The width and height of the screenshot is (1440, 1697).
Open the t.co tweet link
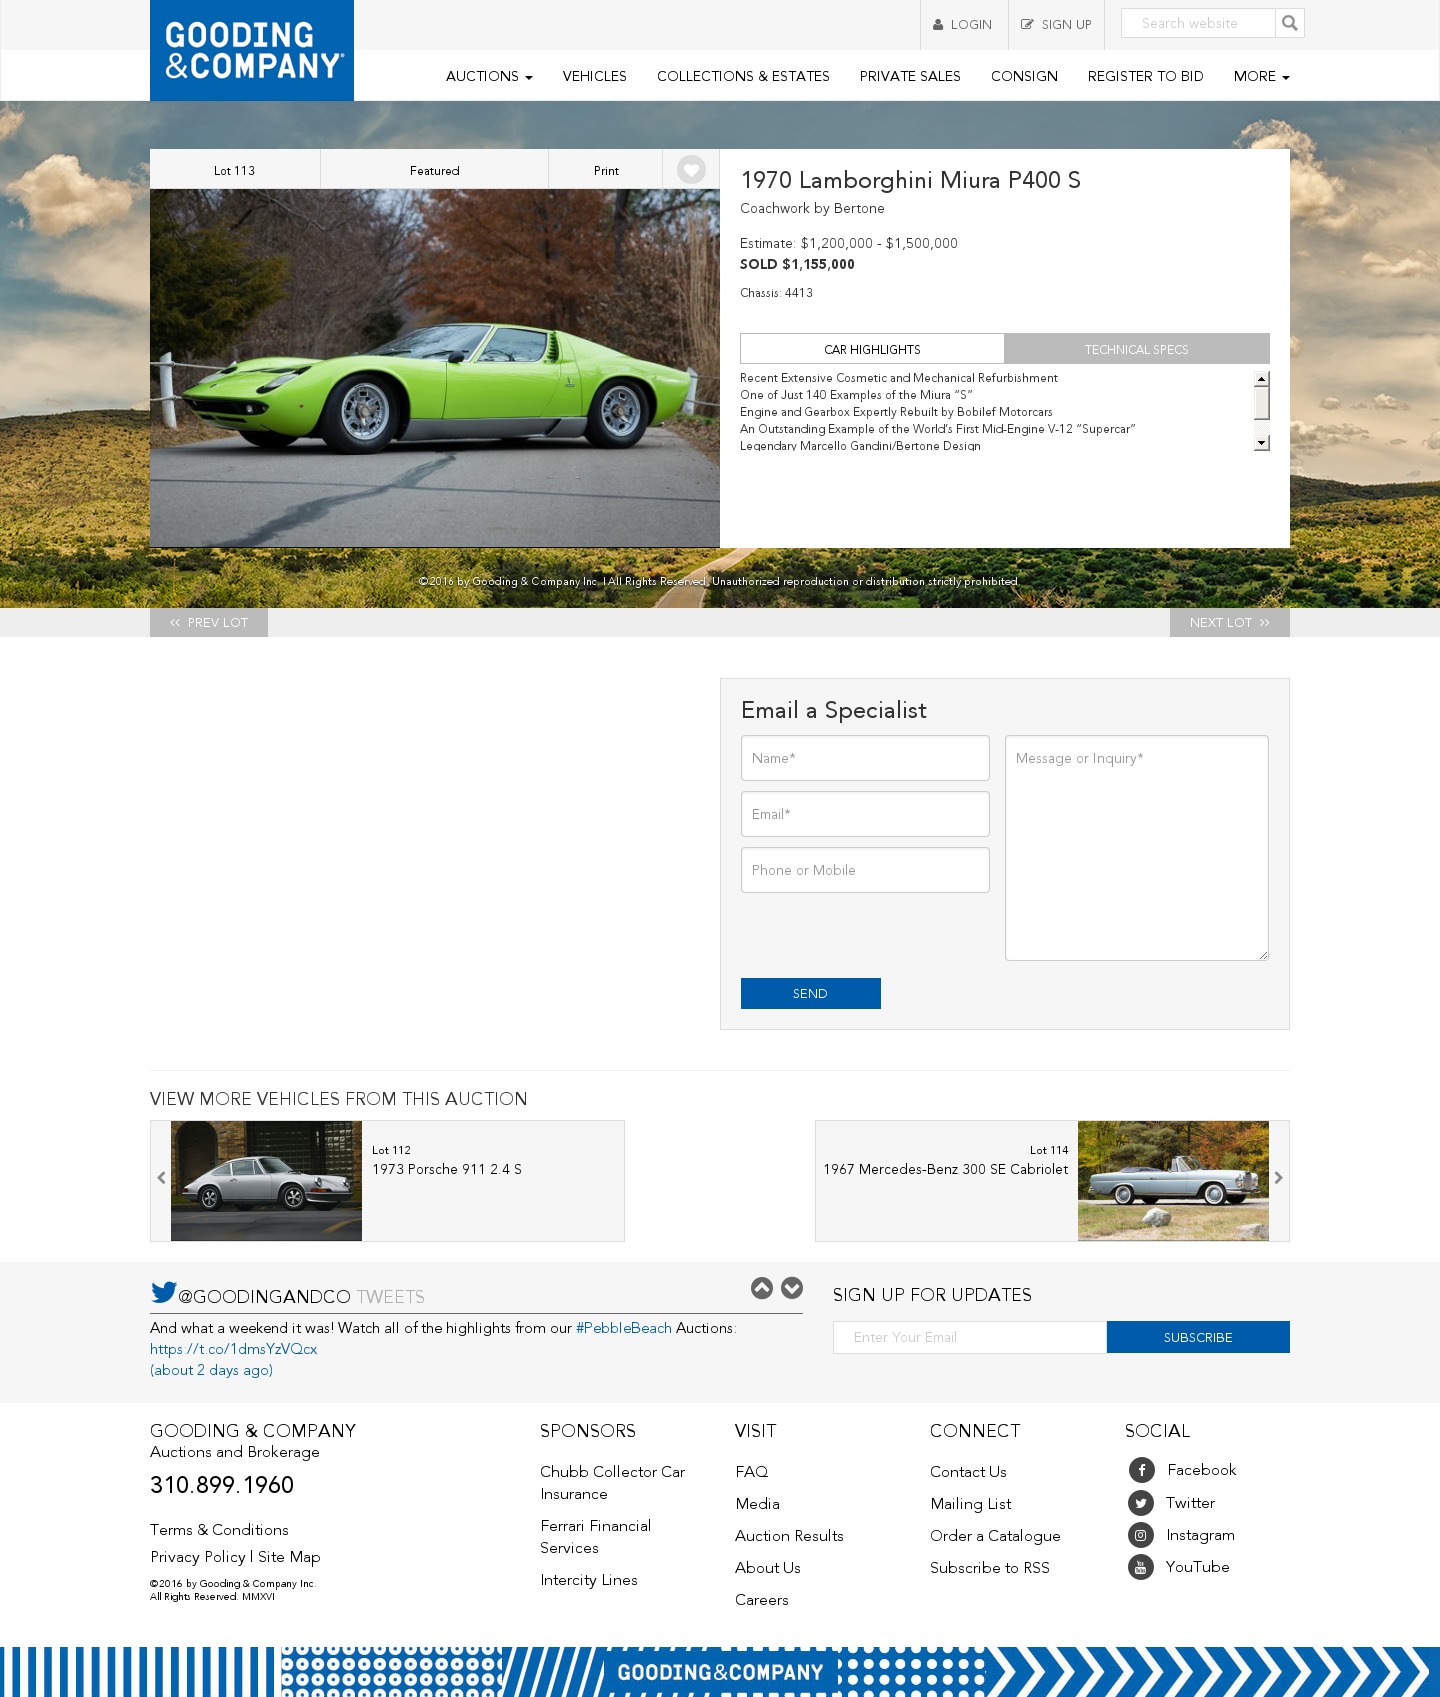(233, 1349)
